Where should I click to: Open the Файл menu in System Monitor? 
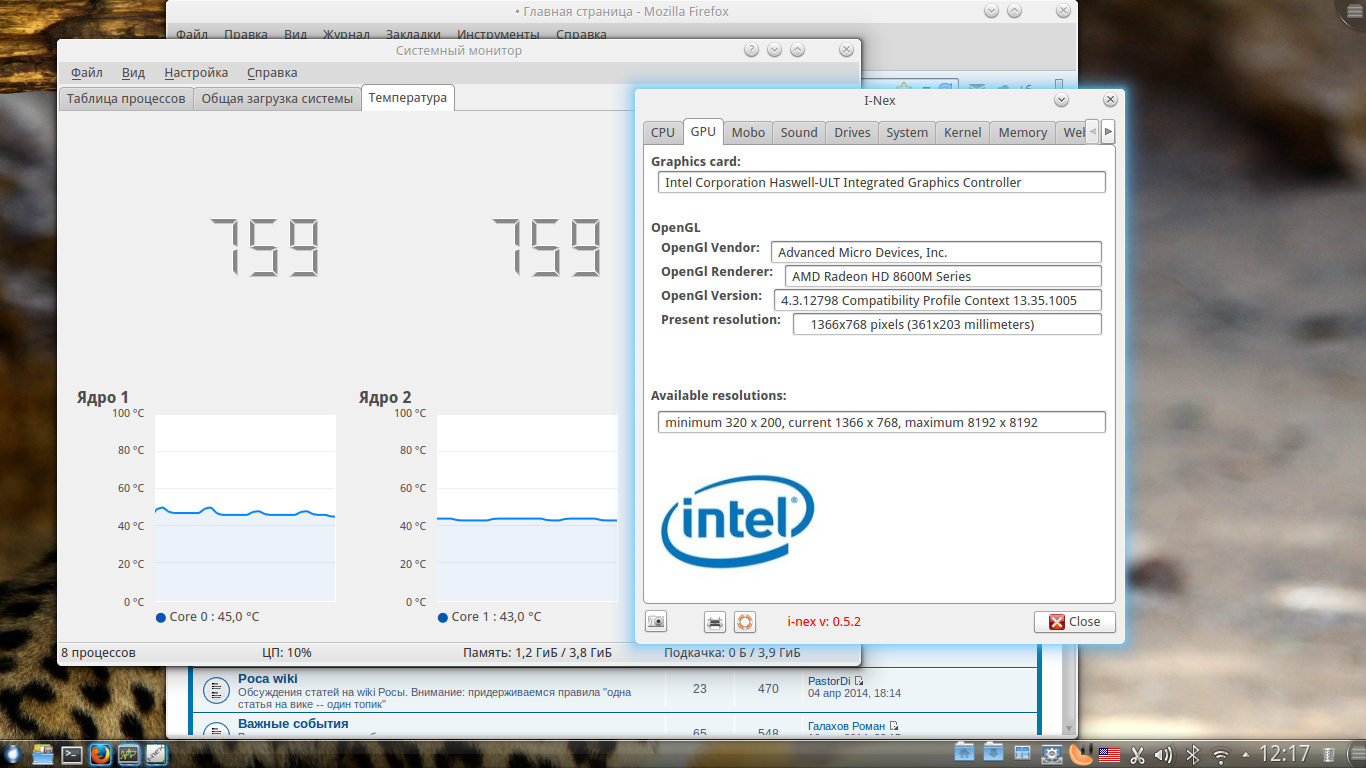(x=87, y=73)
